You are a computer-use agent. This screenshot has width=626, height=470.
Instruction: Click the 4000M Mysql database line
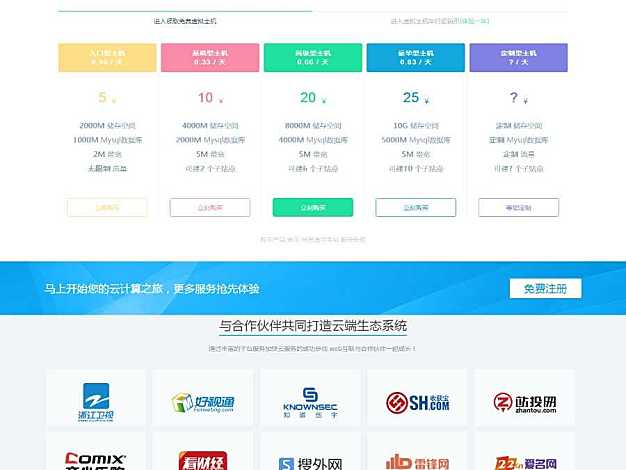(x=313, y=140)
